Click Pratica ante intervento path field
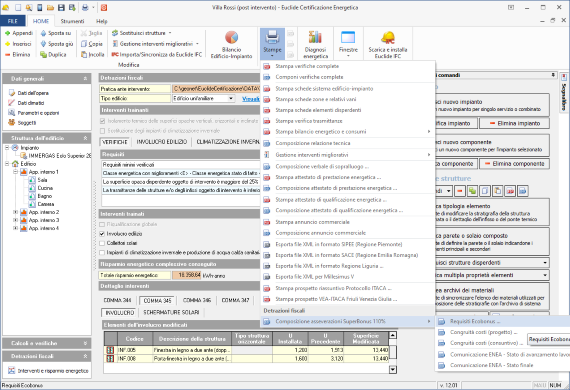Viewport: 570px width, 390px height. [x=216, y=89]
